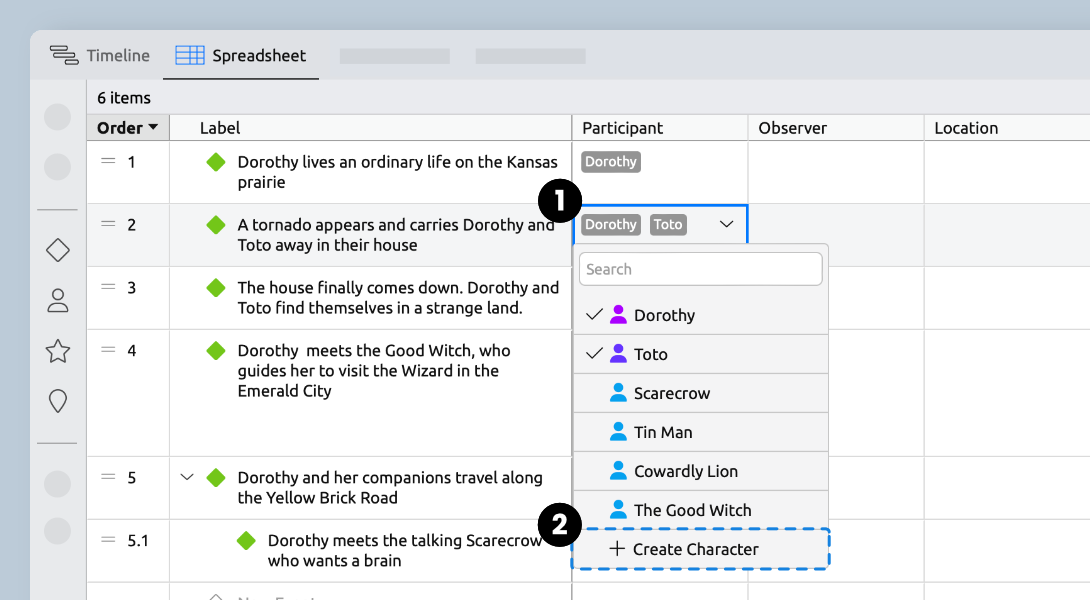Collapse event 5 Yellow Brick Road row
The image size is (1090, 600).
[x=186, y=478]
